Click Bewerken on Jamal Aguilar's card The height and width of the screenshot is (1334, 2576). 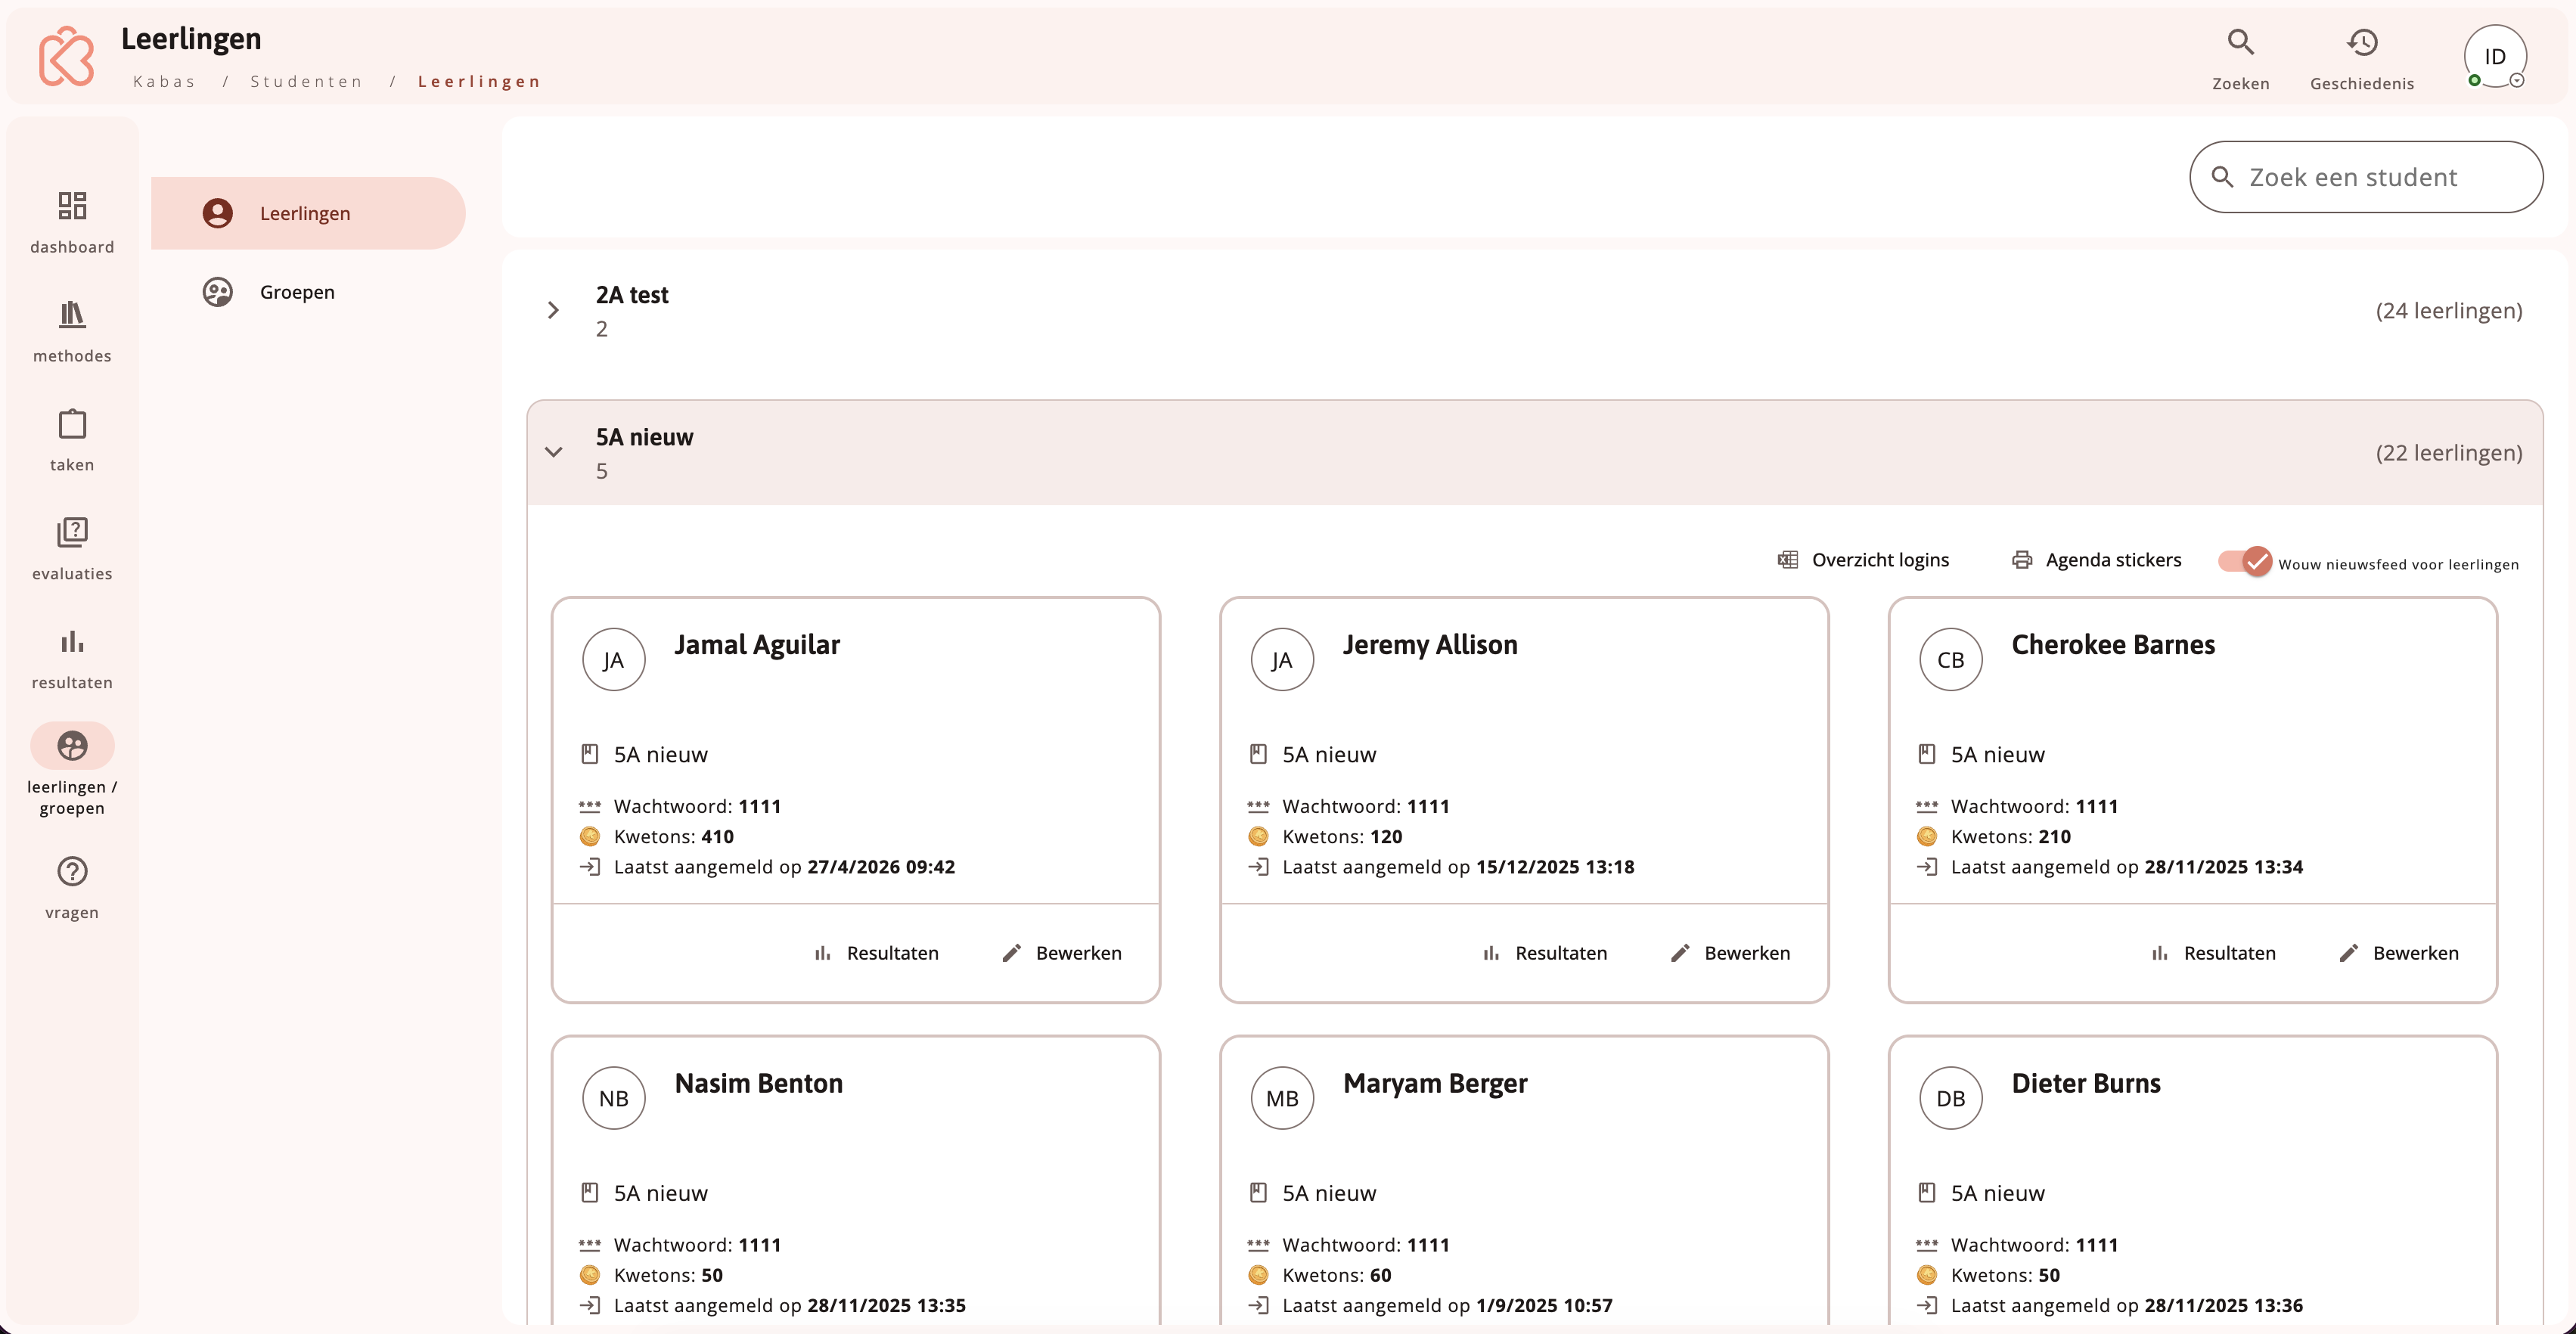coord(1061,953)
